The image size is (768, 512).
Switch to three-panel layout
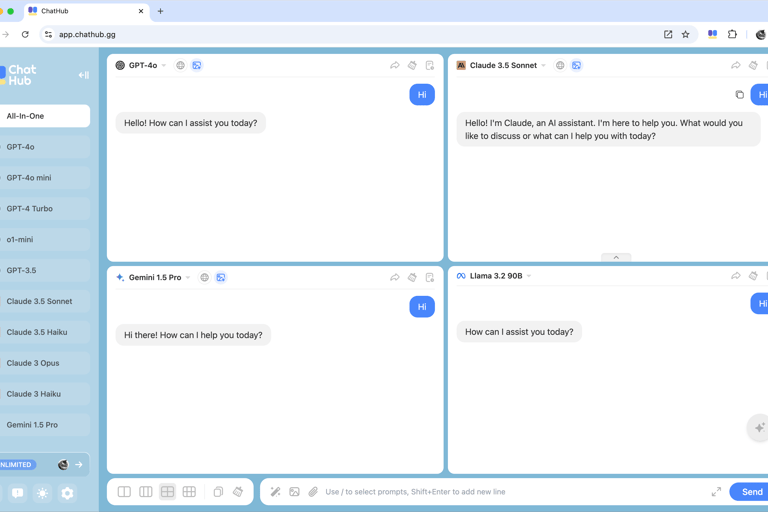tap(146, 491)
